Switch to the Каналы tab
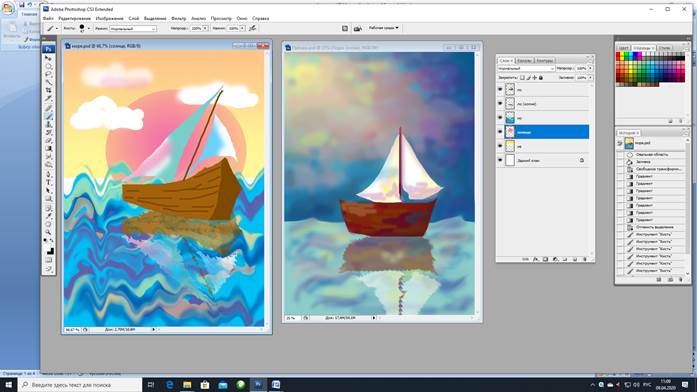The height and width of the screenshot is (392, 697). (x=525, y=60)
